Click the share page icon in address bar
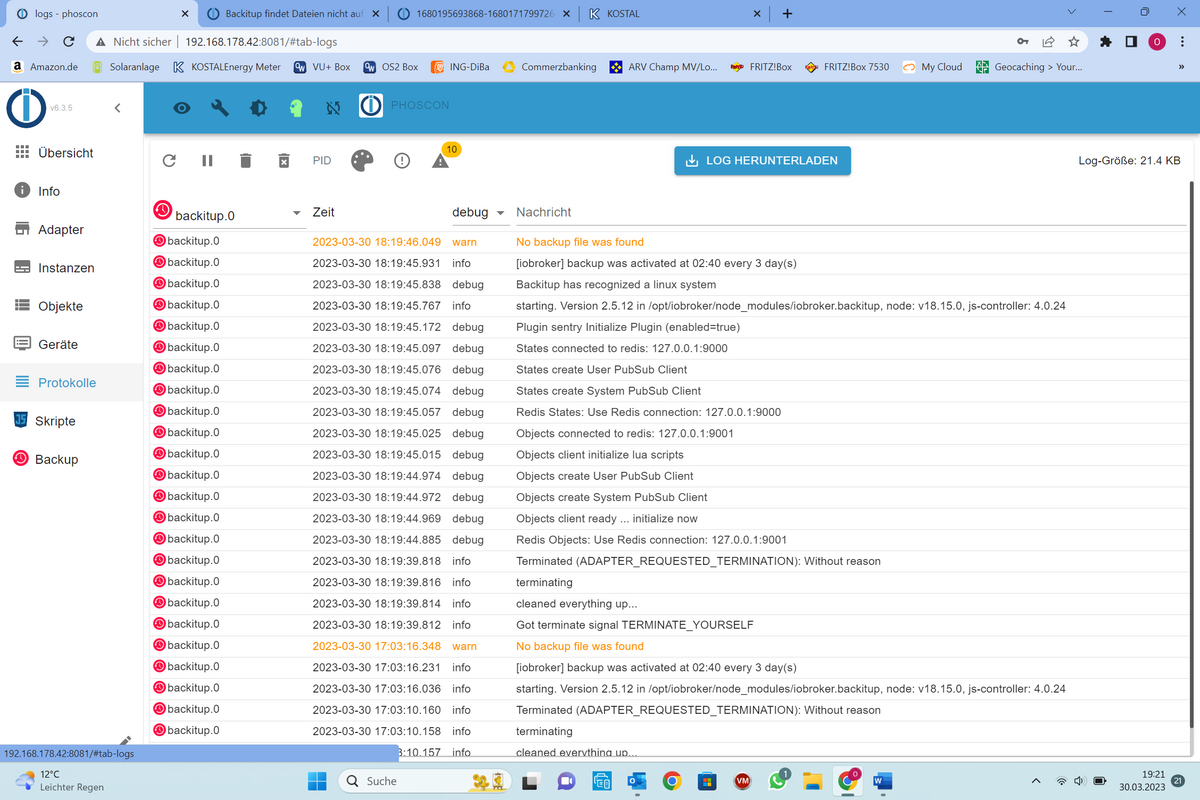Screen dimensions: 1200x800 coord(1048,42)
